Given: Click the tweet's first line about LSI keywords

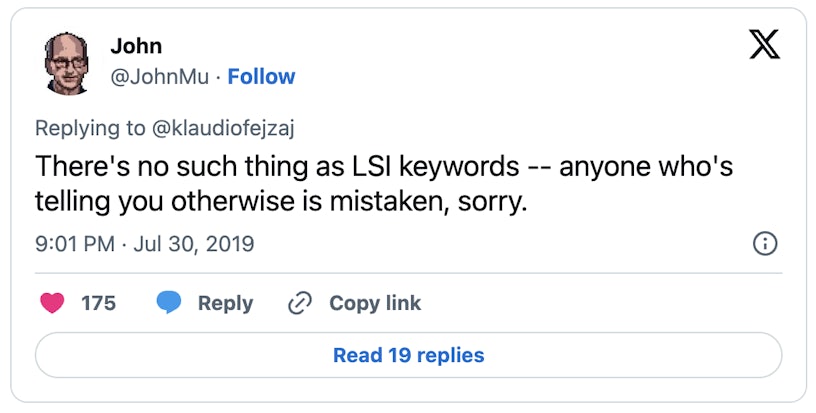Looking at the screenshot, I should [x=384, y=166].
